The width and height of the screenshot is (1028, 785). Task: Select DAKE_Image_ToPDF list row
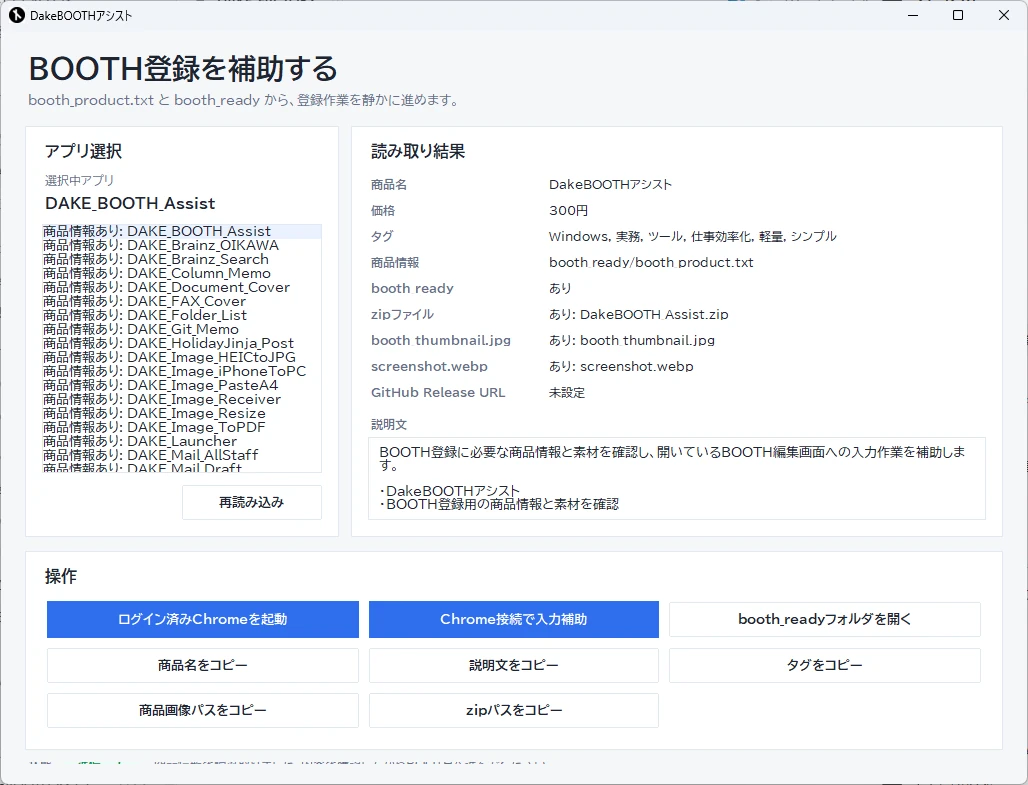click(x=182, y=427)
